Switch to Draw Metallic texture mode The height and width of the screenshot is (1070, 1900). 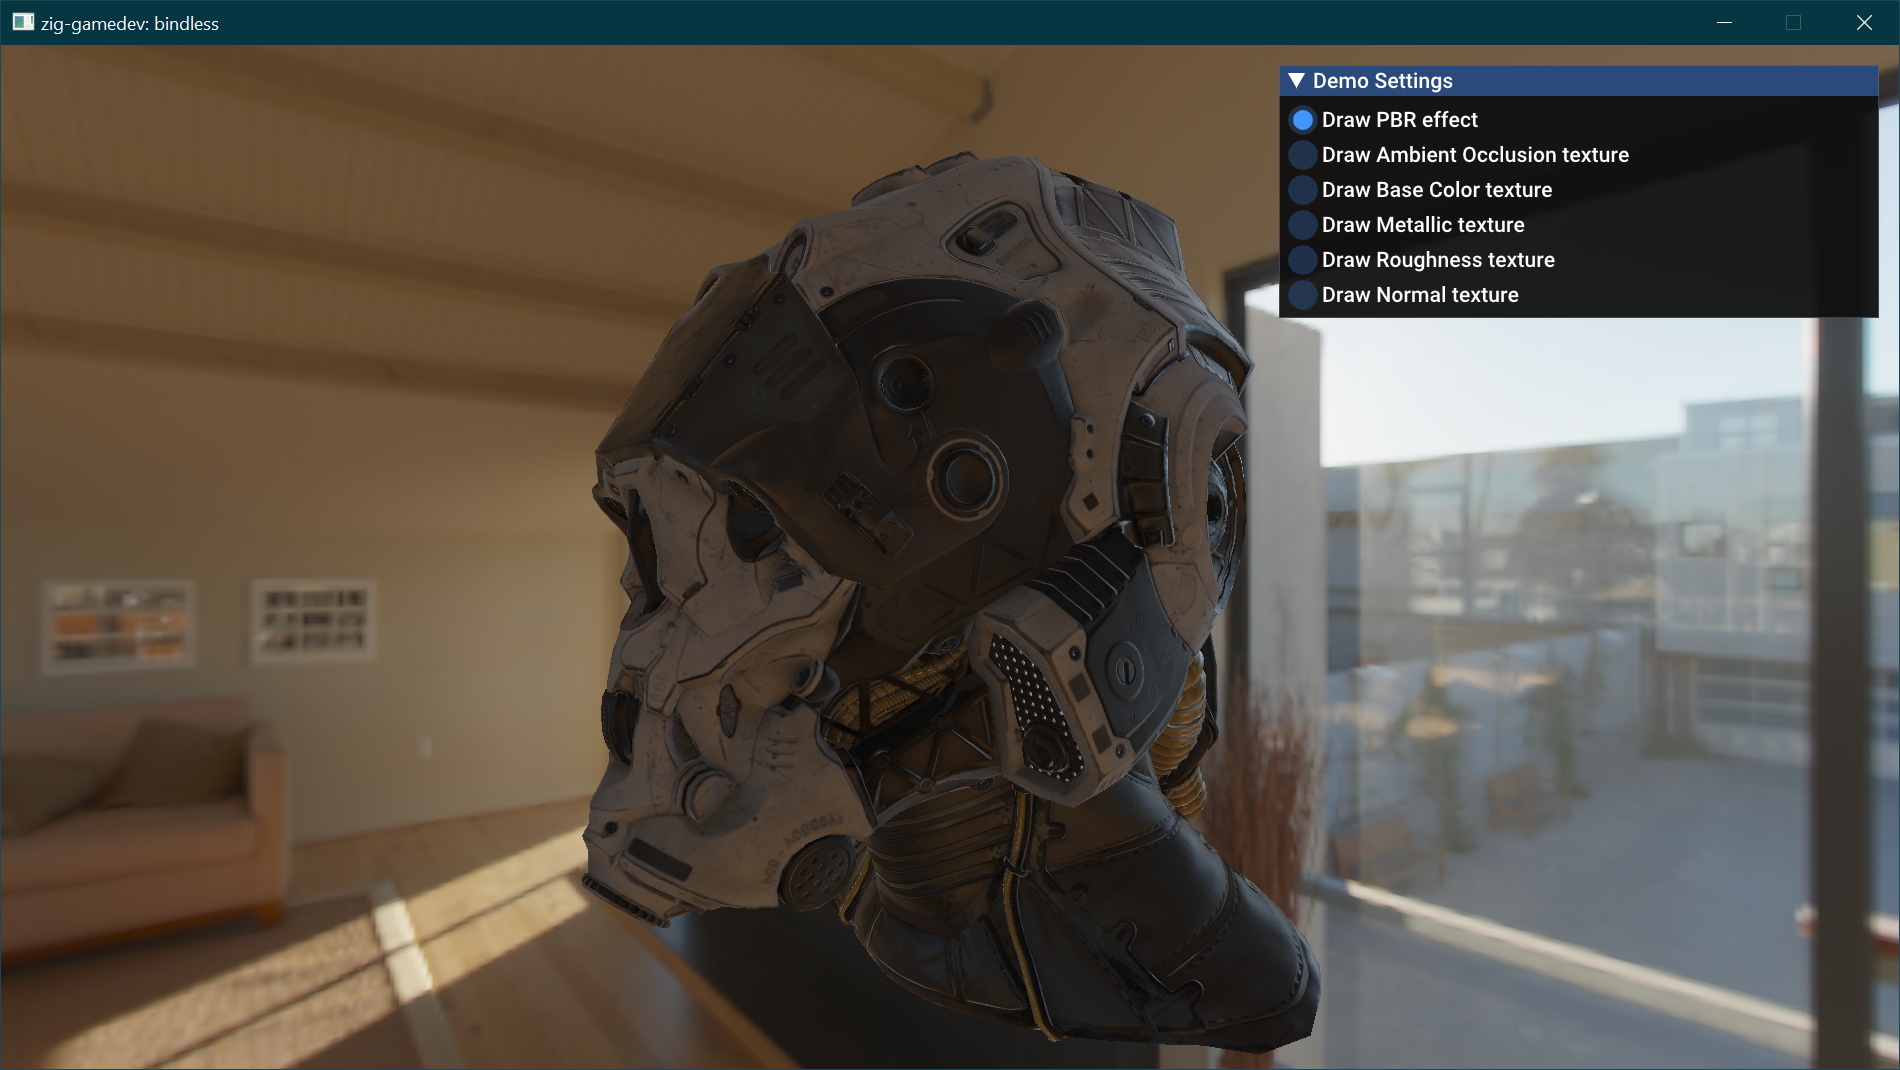tap(1302, 225)
